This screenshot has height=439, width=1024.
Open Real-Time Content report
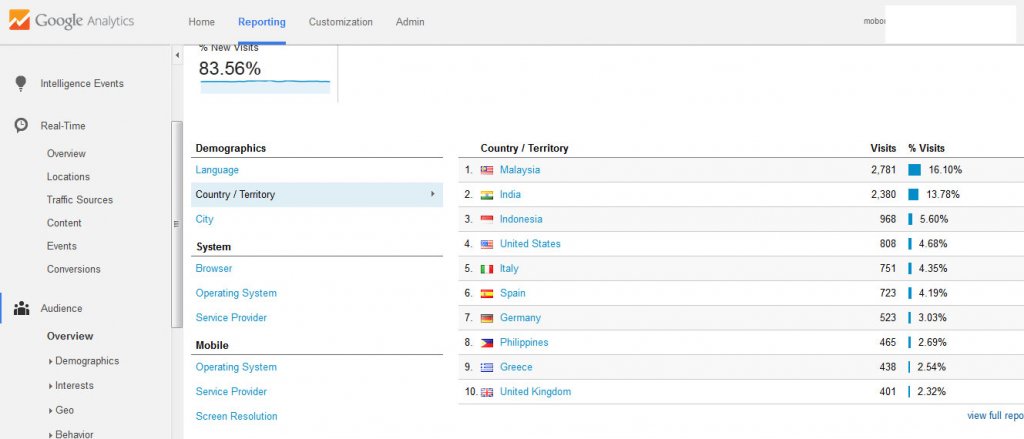coord(64,223)
